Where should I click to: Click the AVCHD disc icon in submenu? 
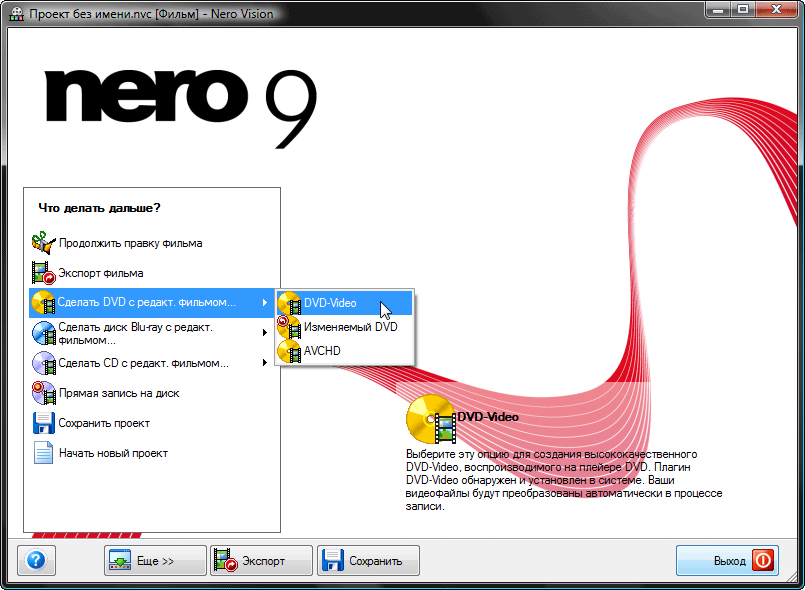point(290,351)
